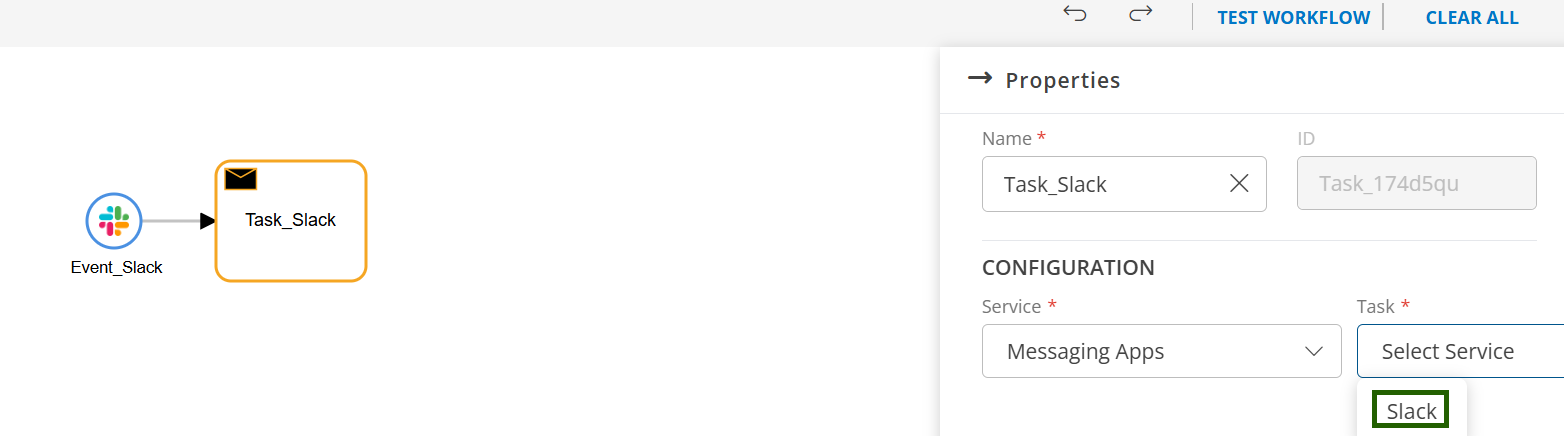Click the CLEAR ALL button

pyautogui.click(x=1472, y=18)
